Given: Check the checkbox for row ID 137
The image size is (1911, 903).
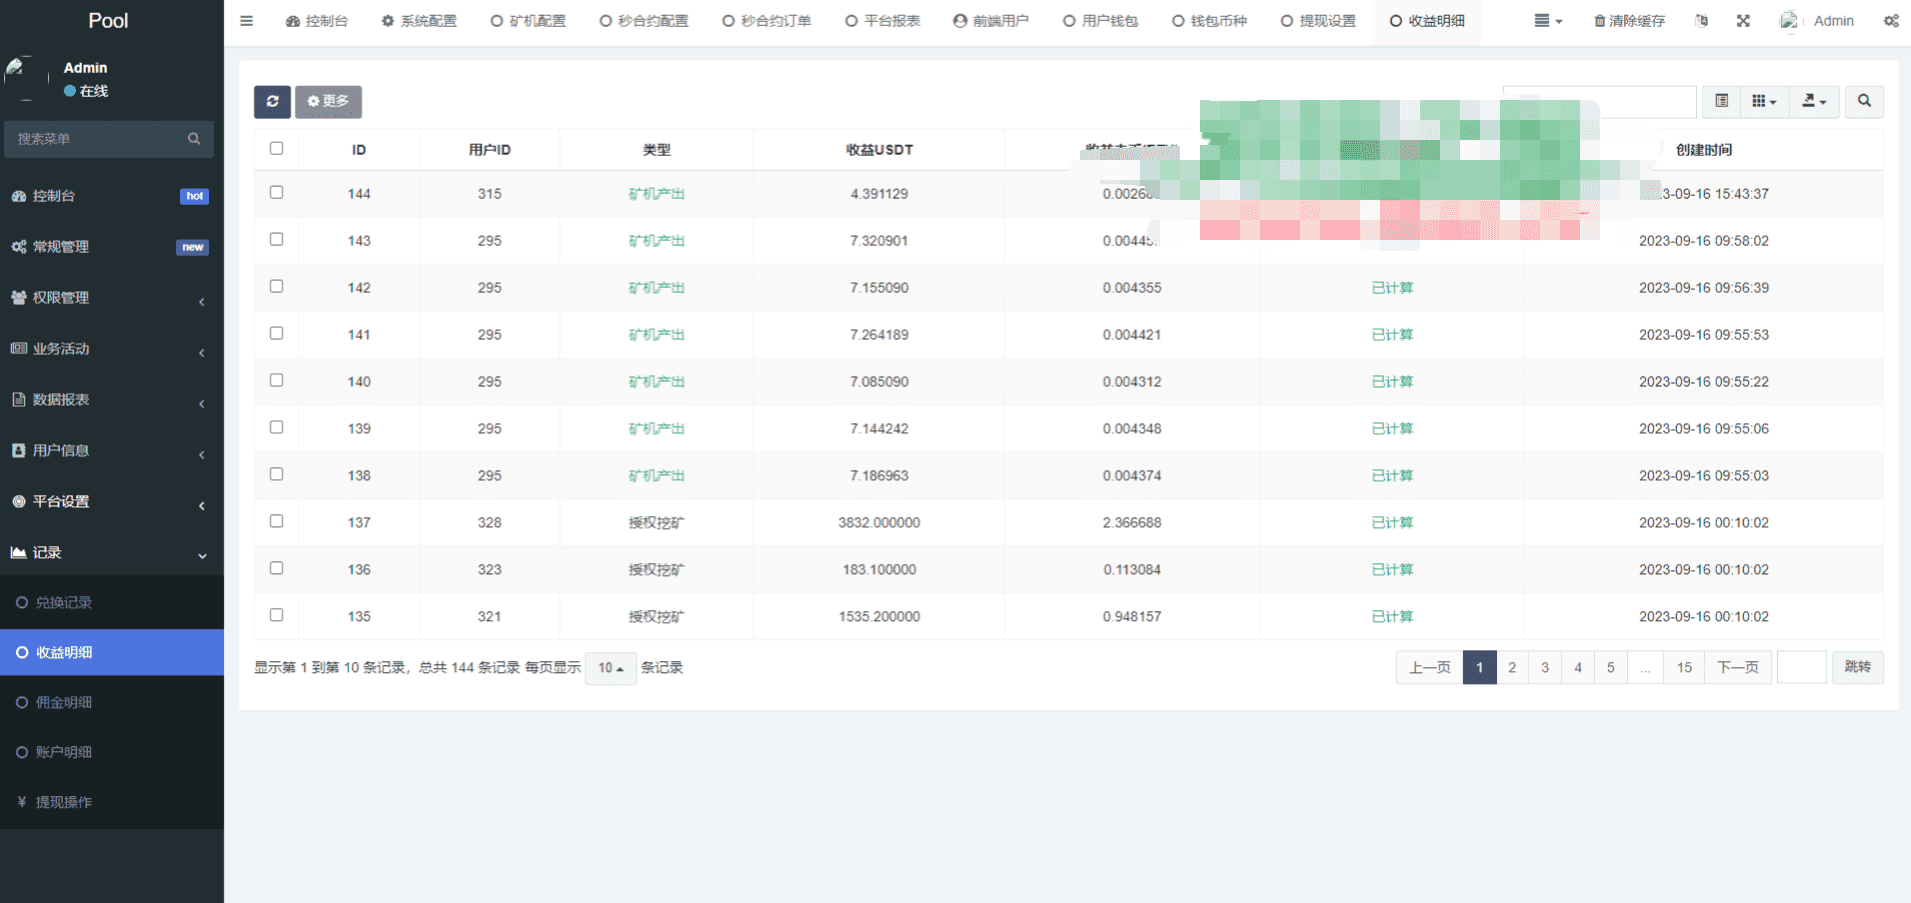Looking at the screenshot, I should (x=277, y=521).
